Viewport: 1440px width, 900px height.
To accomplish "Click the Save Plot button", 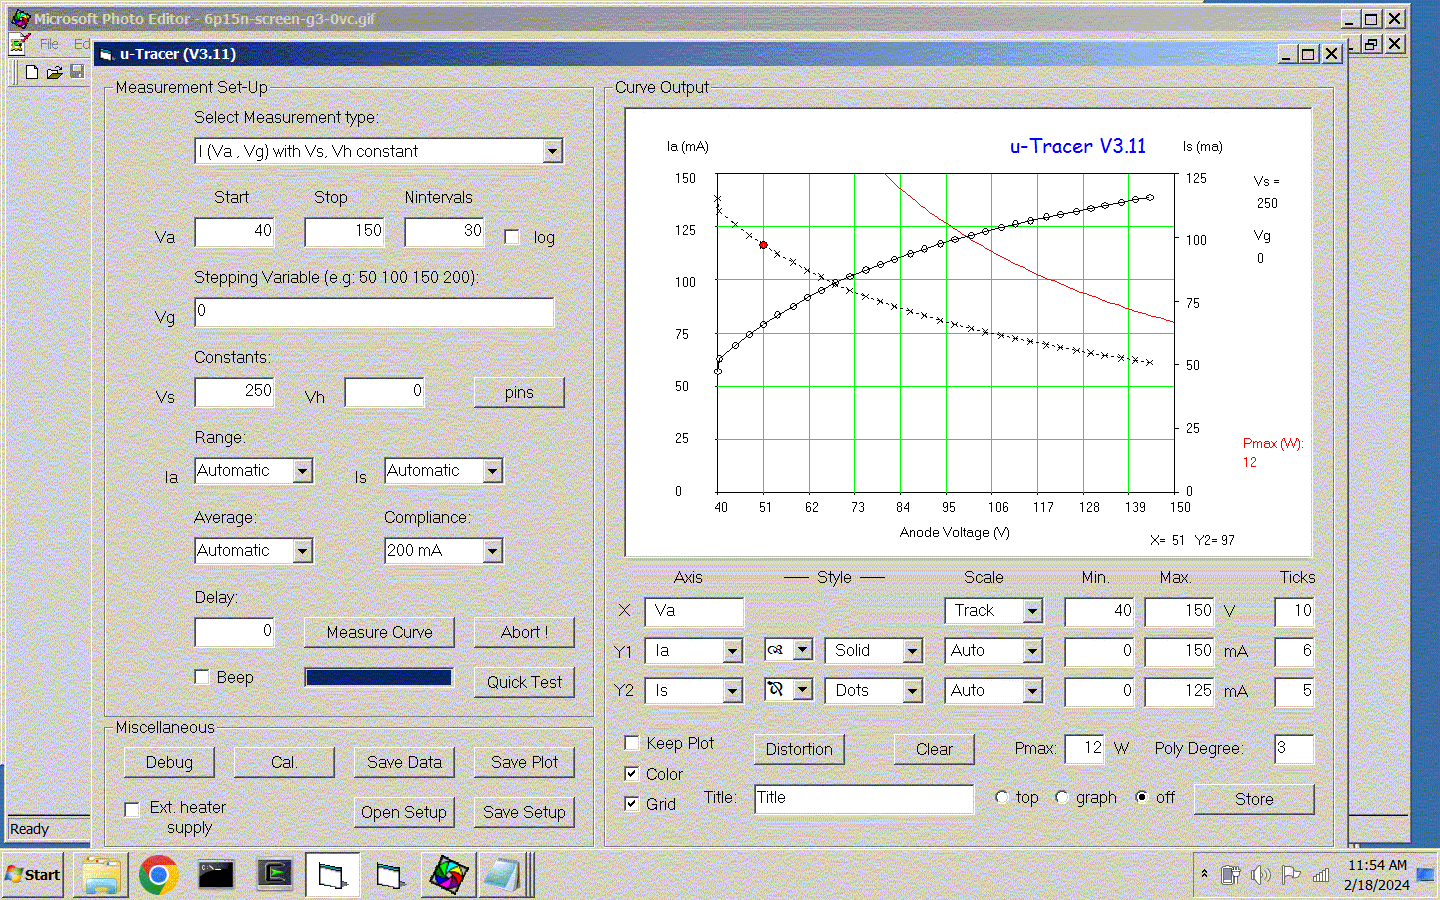I will pyautogui.click(x=524, y=762).
